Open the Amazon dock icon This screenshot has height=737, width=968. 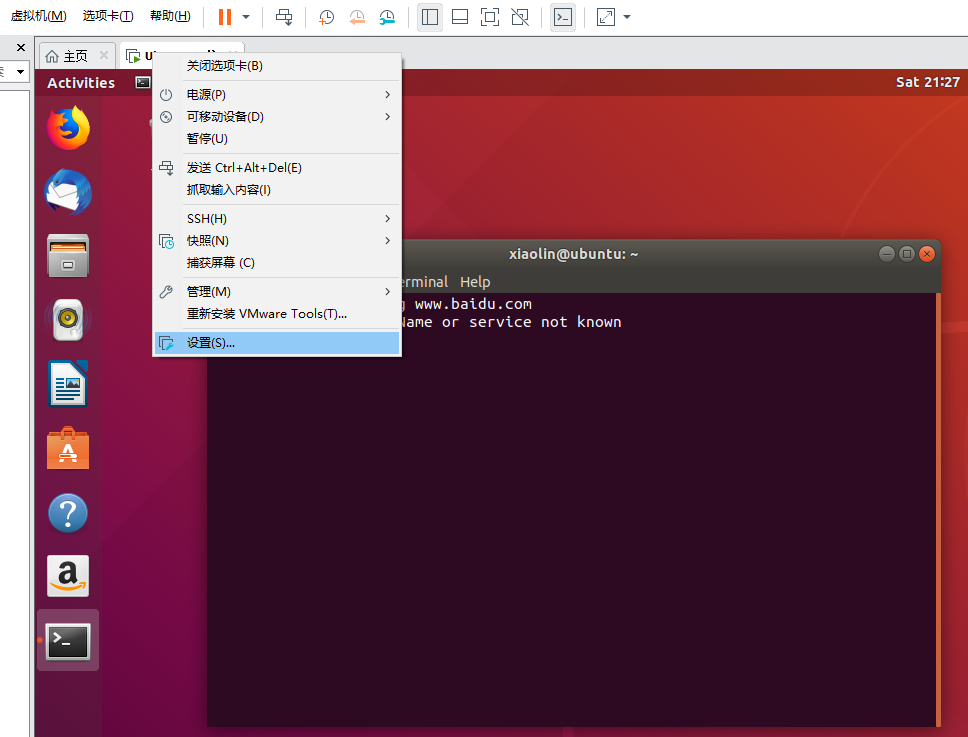pyautogui.click(x=68, y=576)
